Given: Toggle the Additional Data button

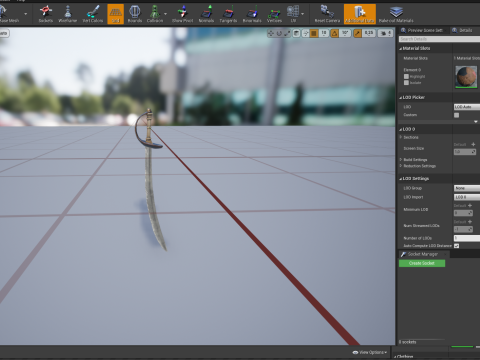Looking at the screenshot, I should [x=360, y=14].
